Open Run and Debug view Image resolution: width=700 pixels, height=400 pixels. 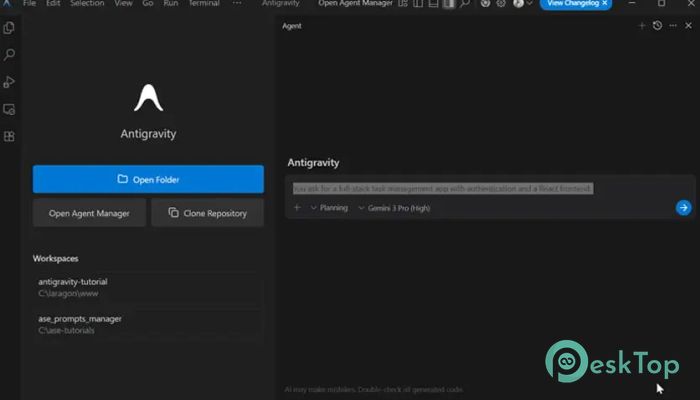click(x=9, y=82)
